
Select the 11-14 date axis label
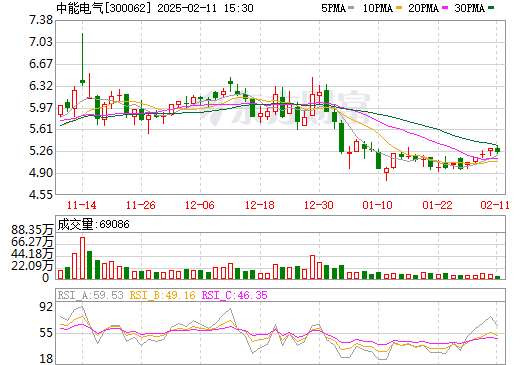coord(82,205)
